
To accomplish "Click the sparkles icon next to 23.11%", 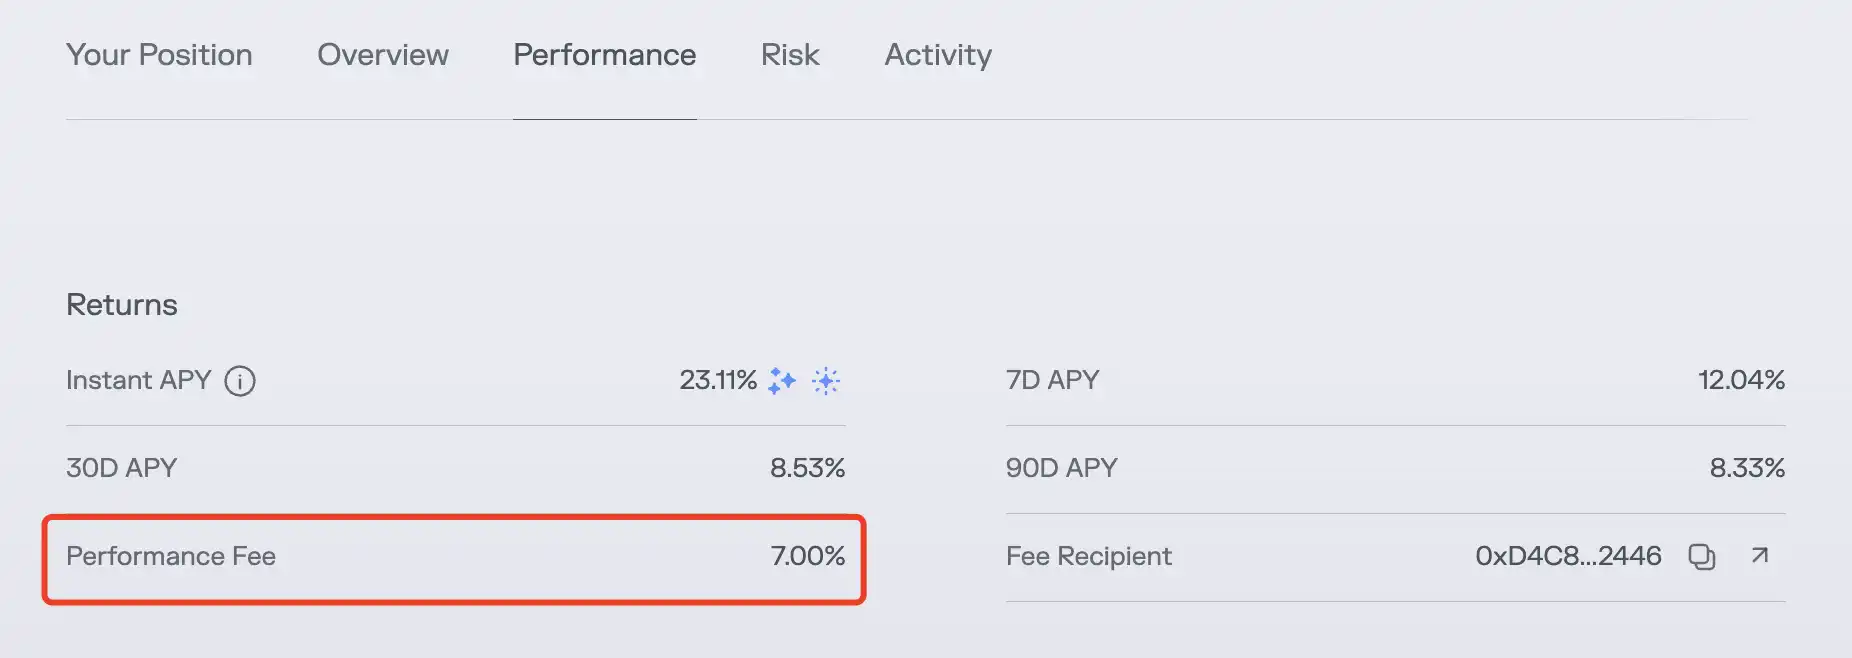I will tap(781, 380).
